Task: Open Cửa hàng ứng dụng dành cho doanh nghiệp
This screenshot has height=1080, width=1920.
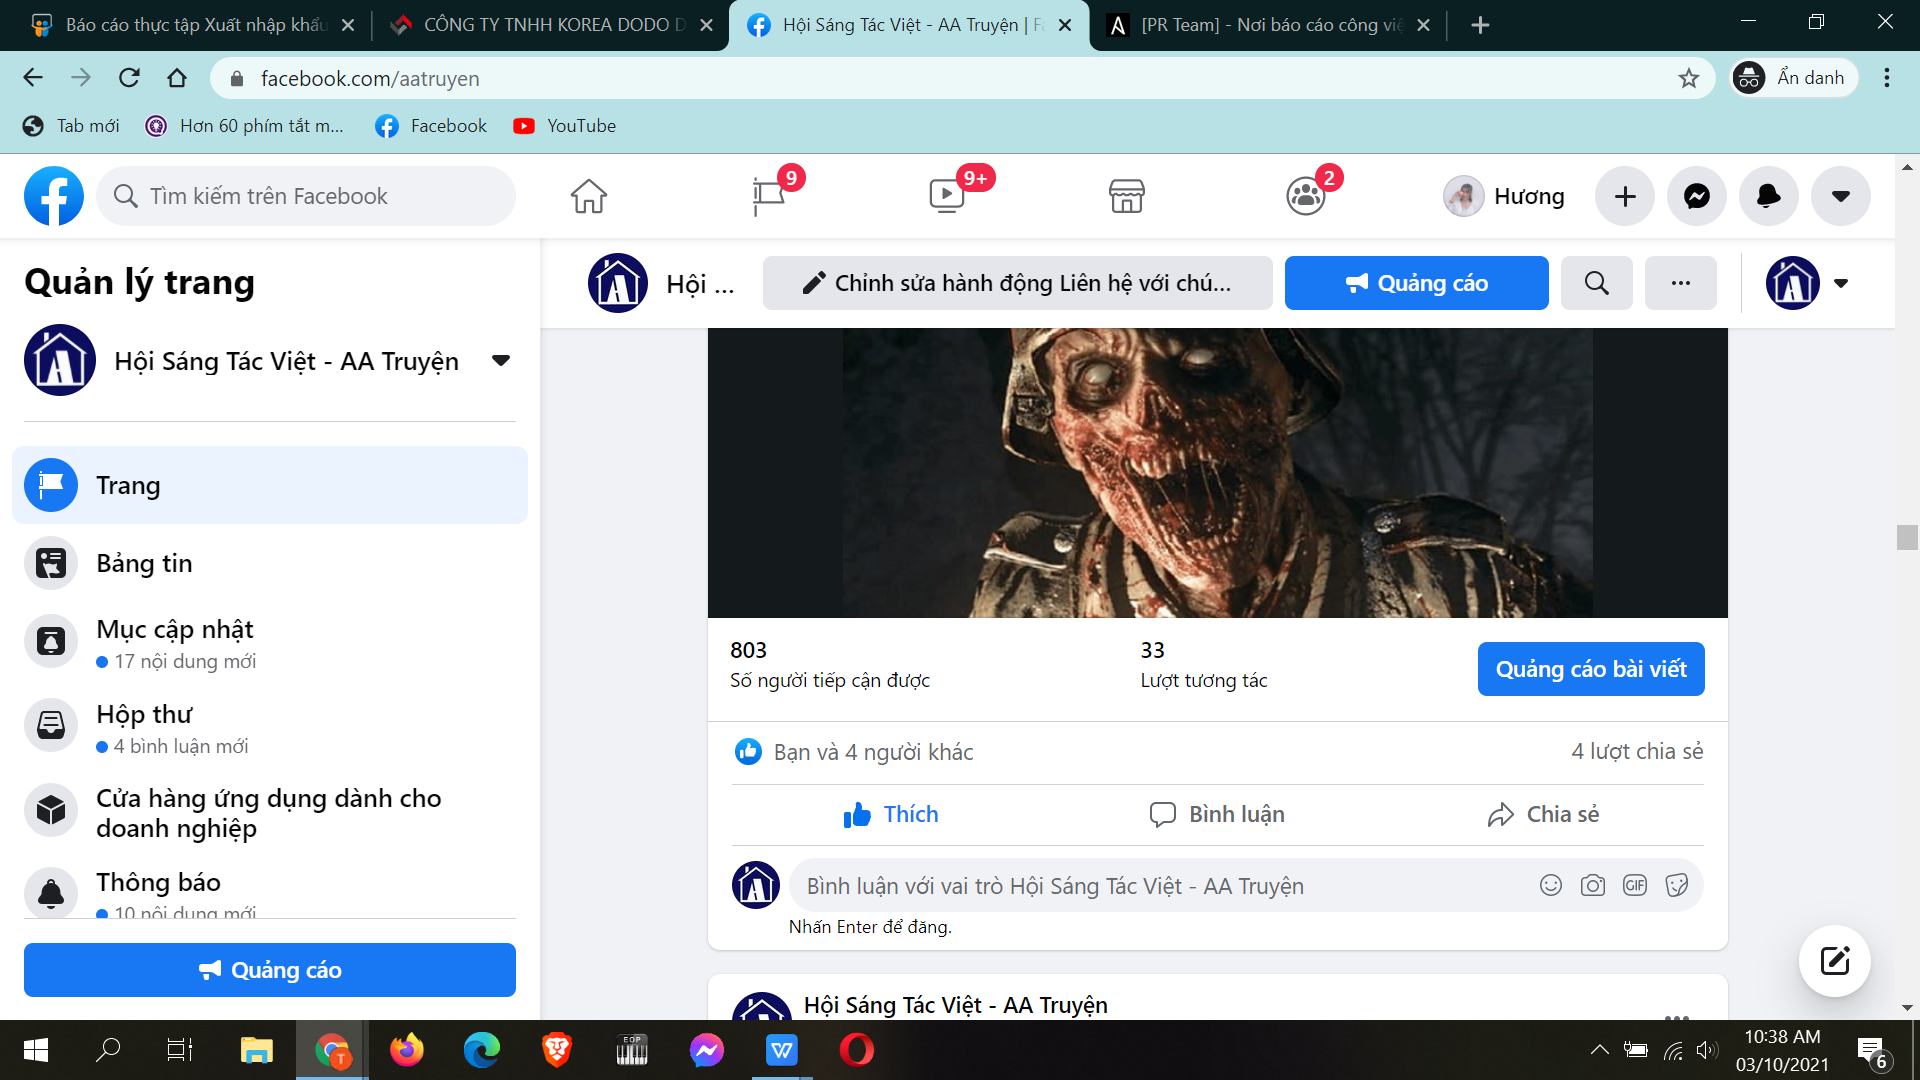Action: point(270,812)
